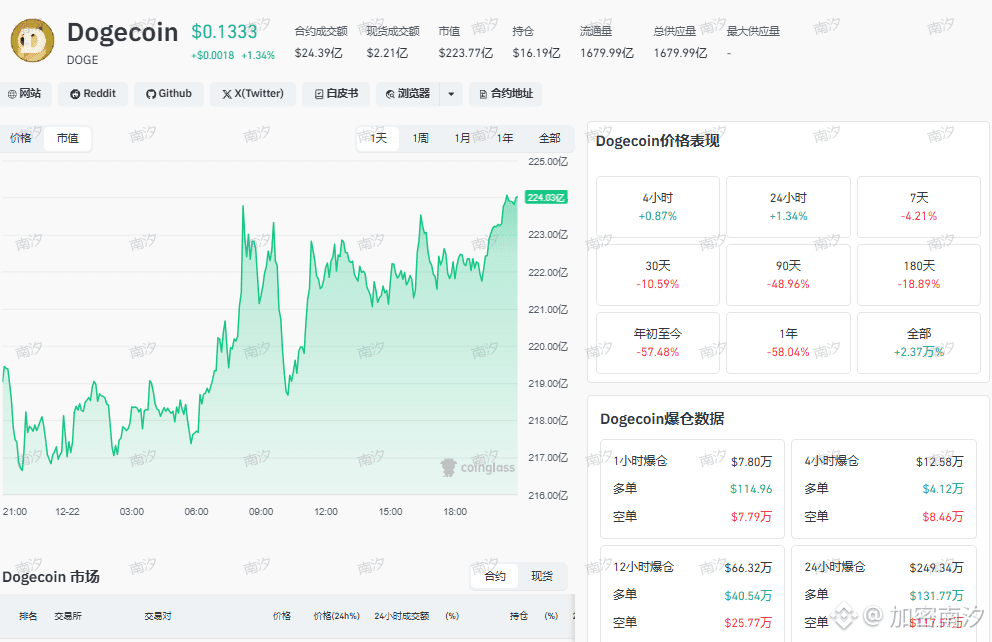Viewport: 992px width, 642px height.
Task: Click the 1小时爆仓 liquidation value
Action: pyautogui.click(x=752, y=462)
